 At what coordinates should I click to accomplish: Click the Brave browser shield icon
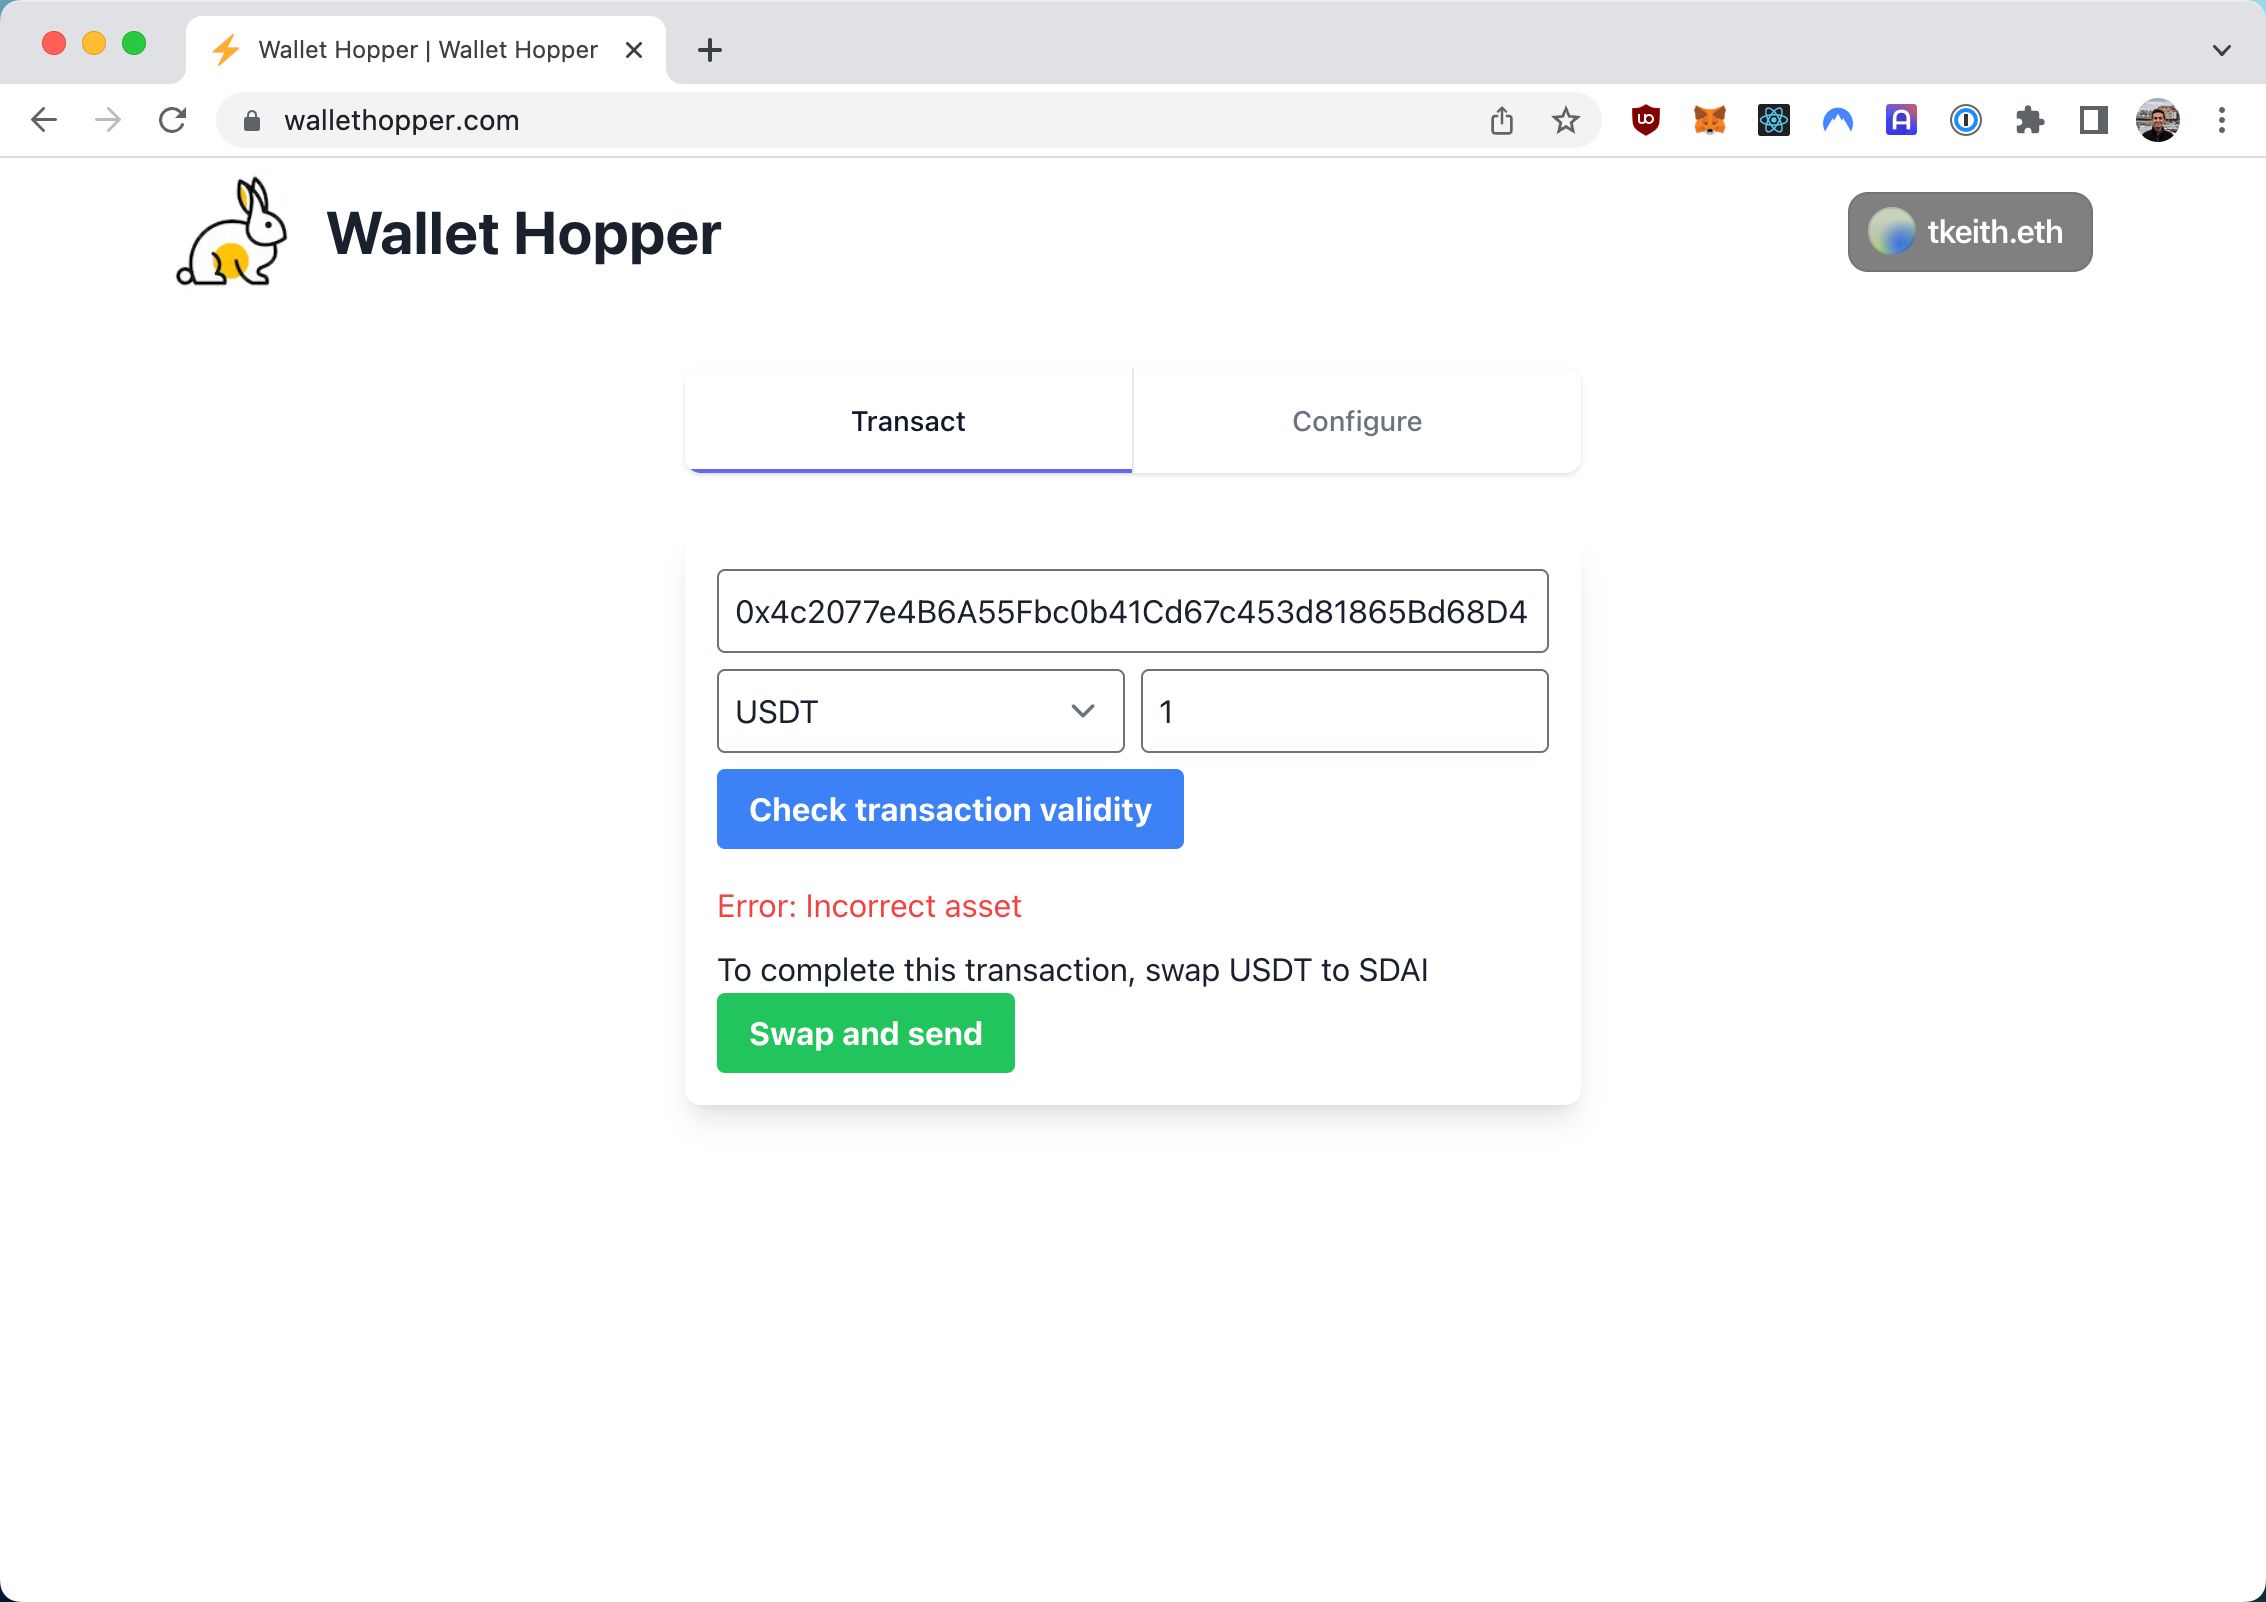pyautogui.click(x=1644, y=120)
